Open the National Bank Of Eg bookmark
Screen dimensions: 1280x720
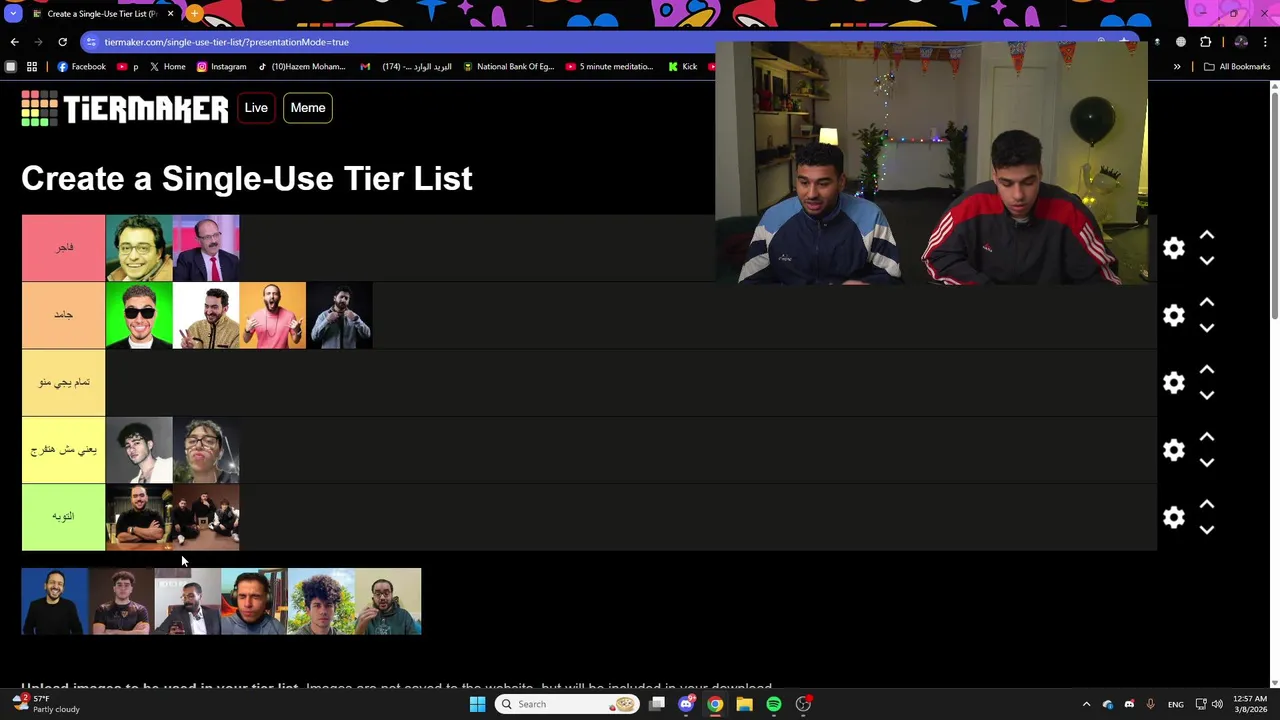pos(508,67)
